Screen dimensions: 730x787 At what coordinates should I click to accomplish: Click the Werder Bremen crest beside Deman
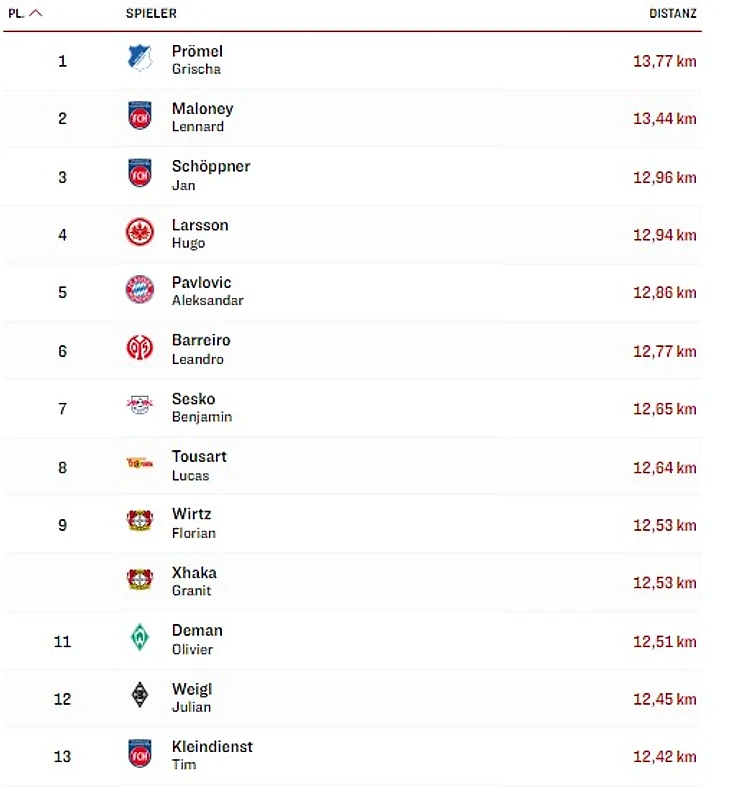click(x=140, y=638)
